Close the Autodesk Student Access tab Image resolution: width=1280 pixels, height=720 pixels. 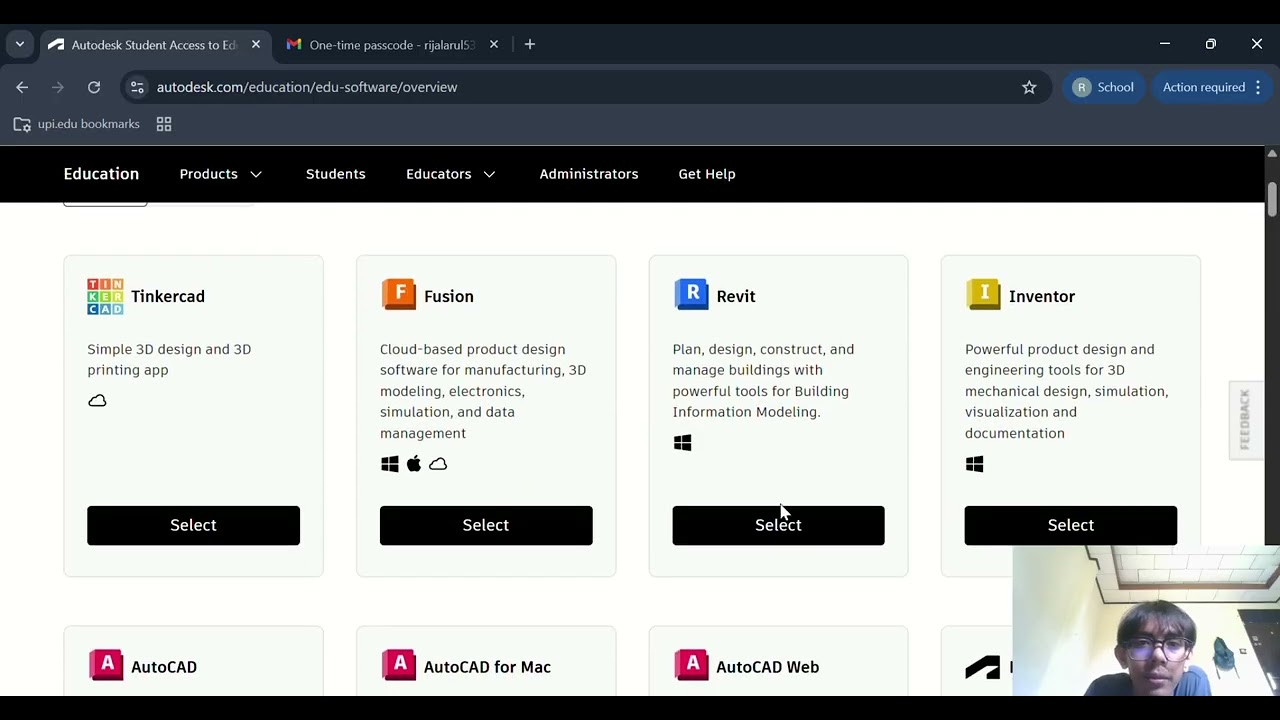pyautogui.click(x=256, y=44)
